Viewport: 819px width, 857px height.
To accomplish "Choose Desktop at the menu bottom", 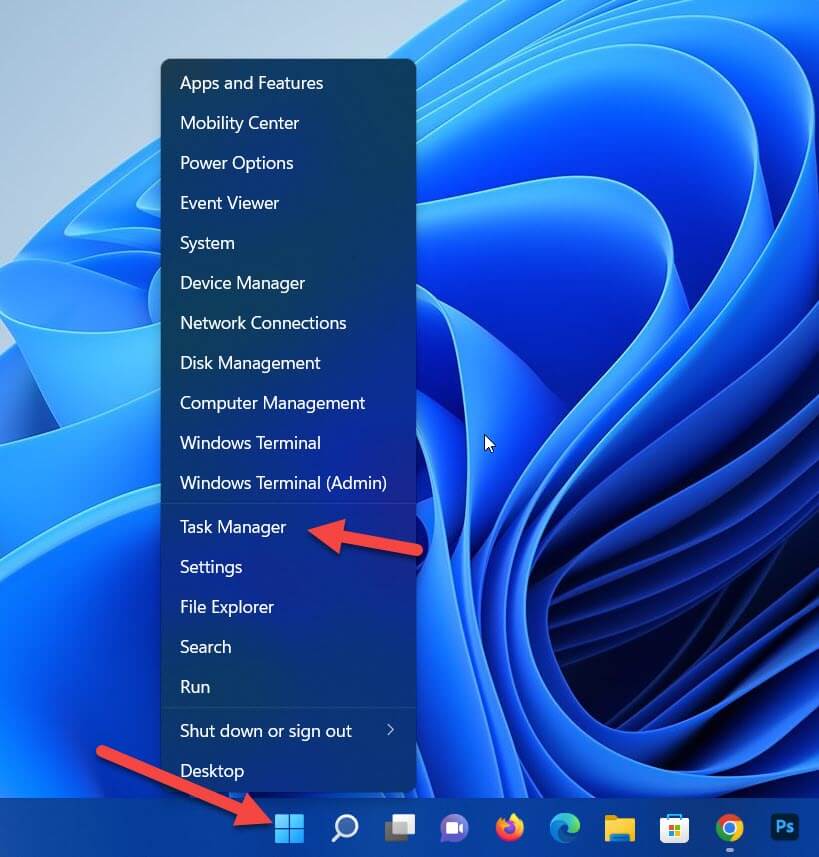I will pyautogui.click(x=212, y=771).
